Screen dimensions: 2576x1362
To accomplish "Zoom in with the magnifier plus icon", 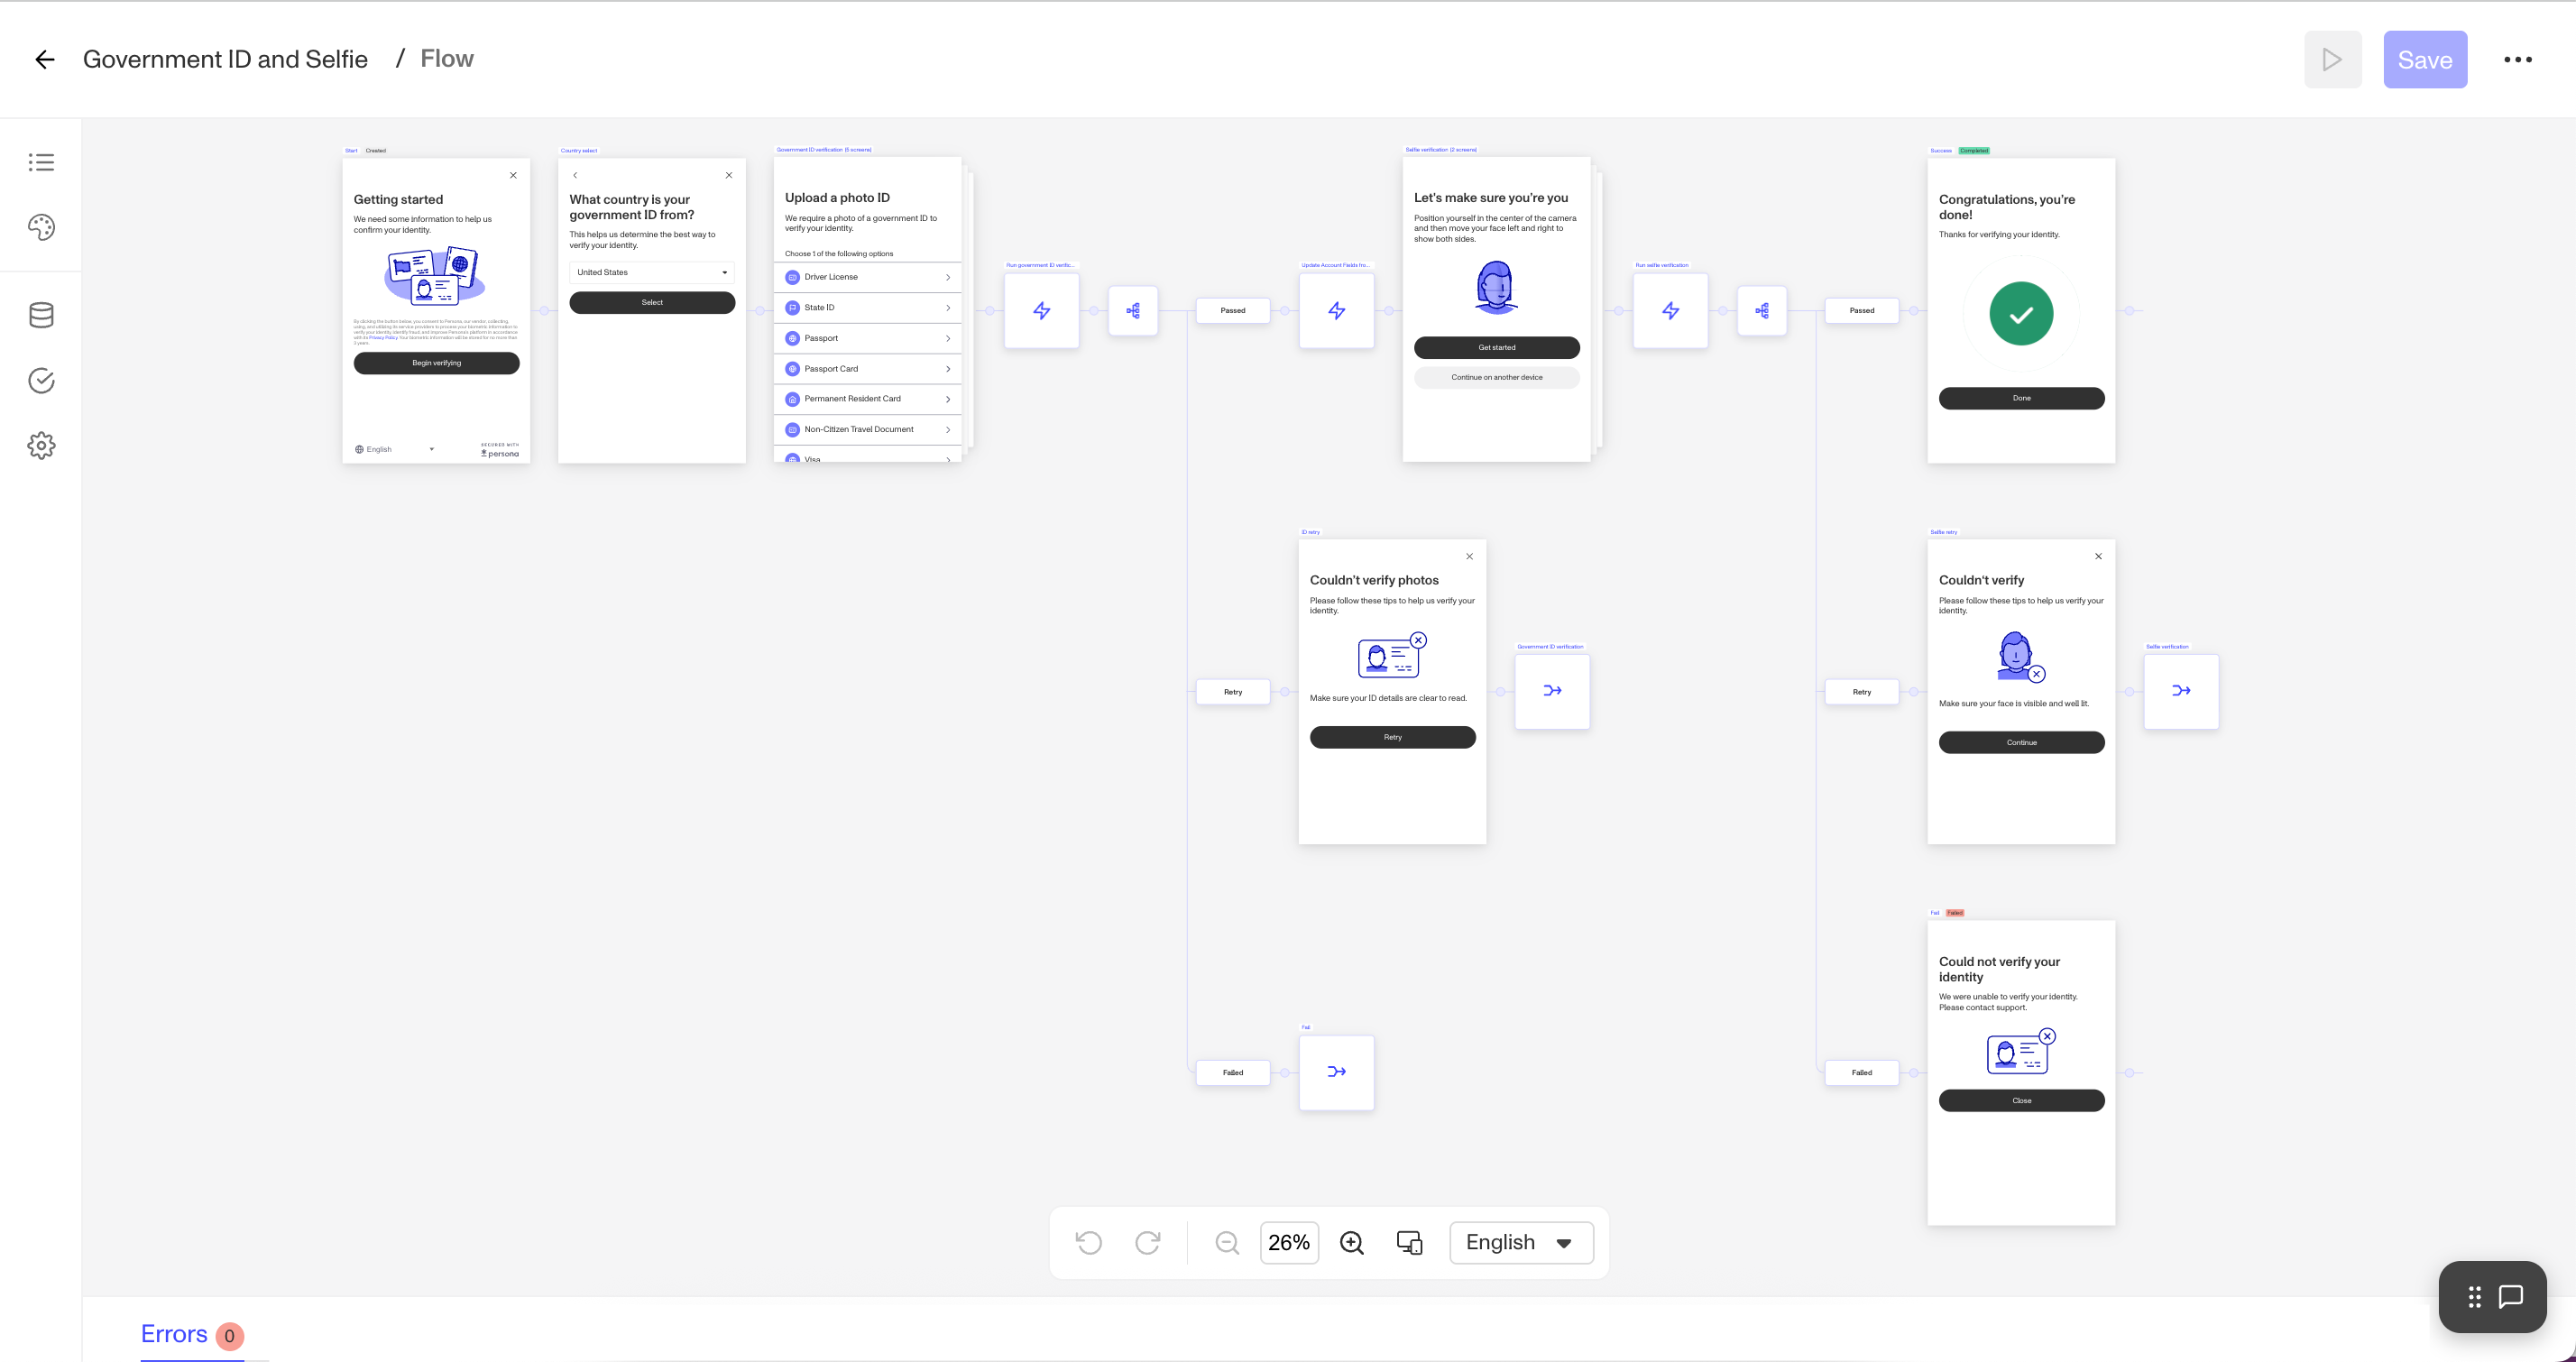I will pos(1352,1242).
